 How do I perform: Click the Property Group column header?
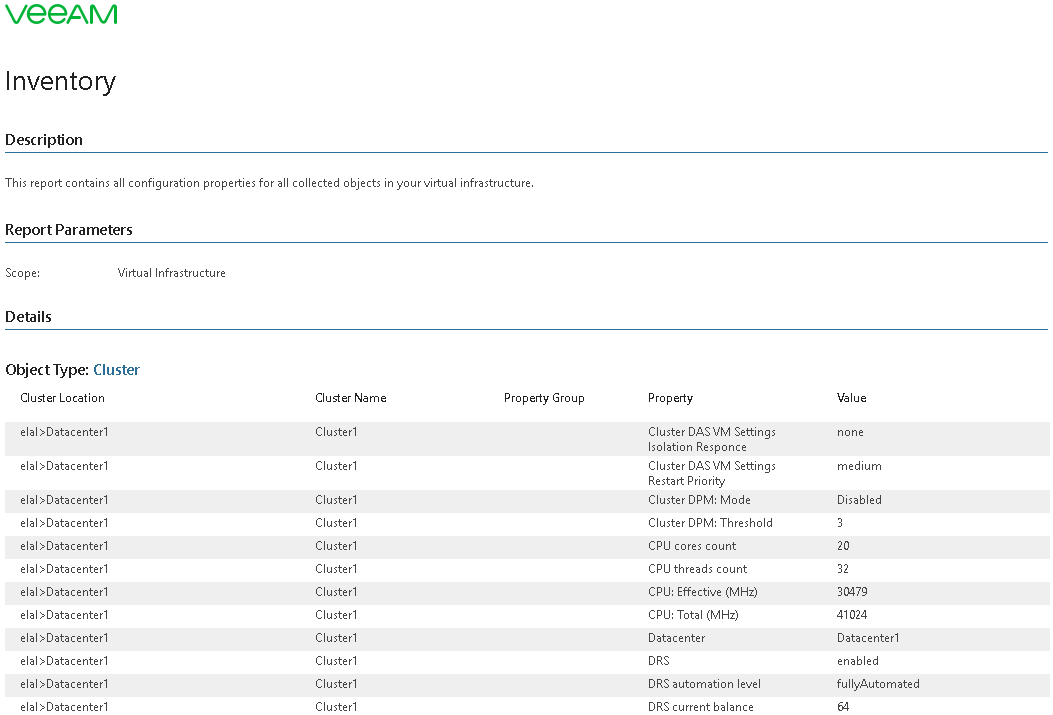pos(544,398)
